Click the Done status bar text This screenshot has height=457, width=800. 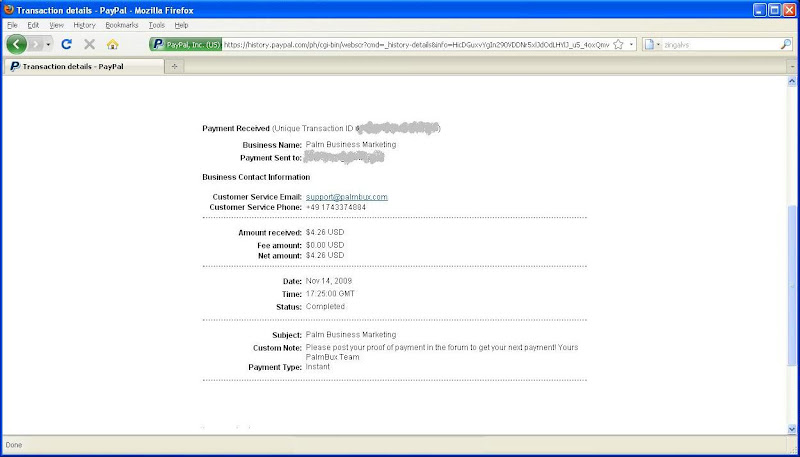14,445
